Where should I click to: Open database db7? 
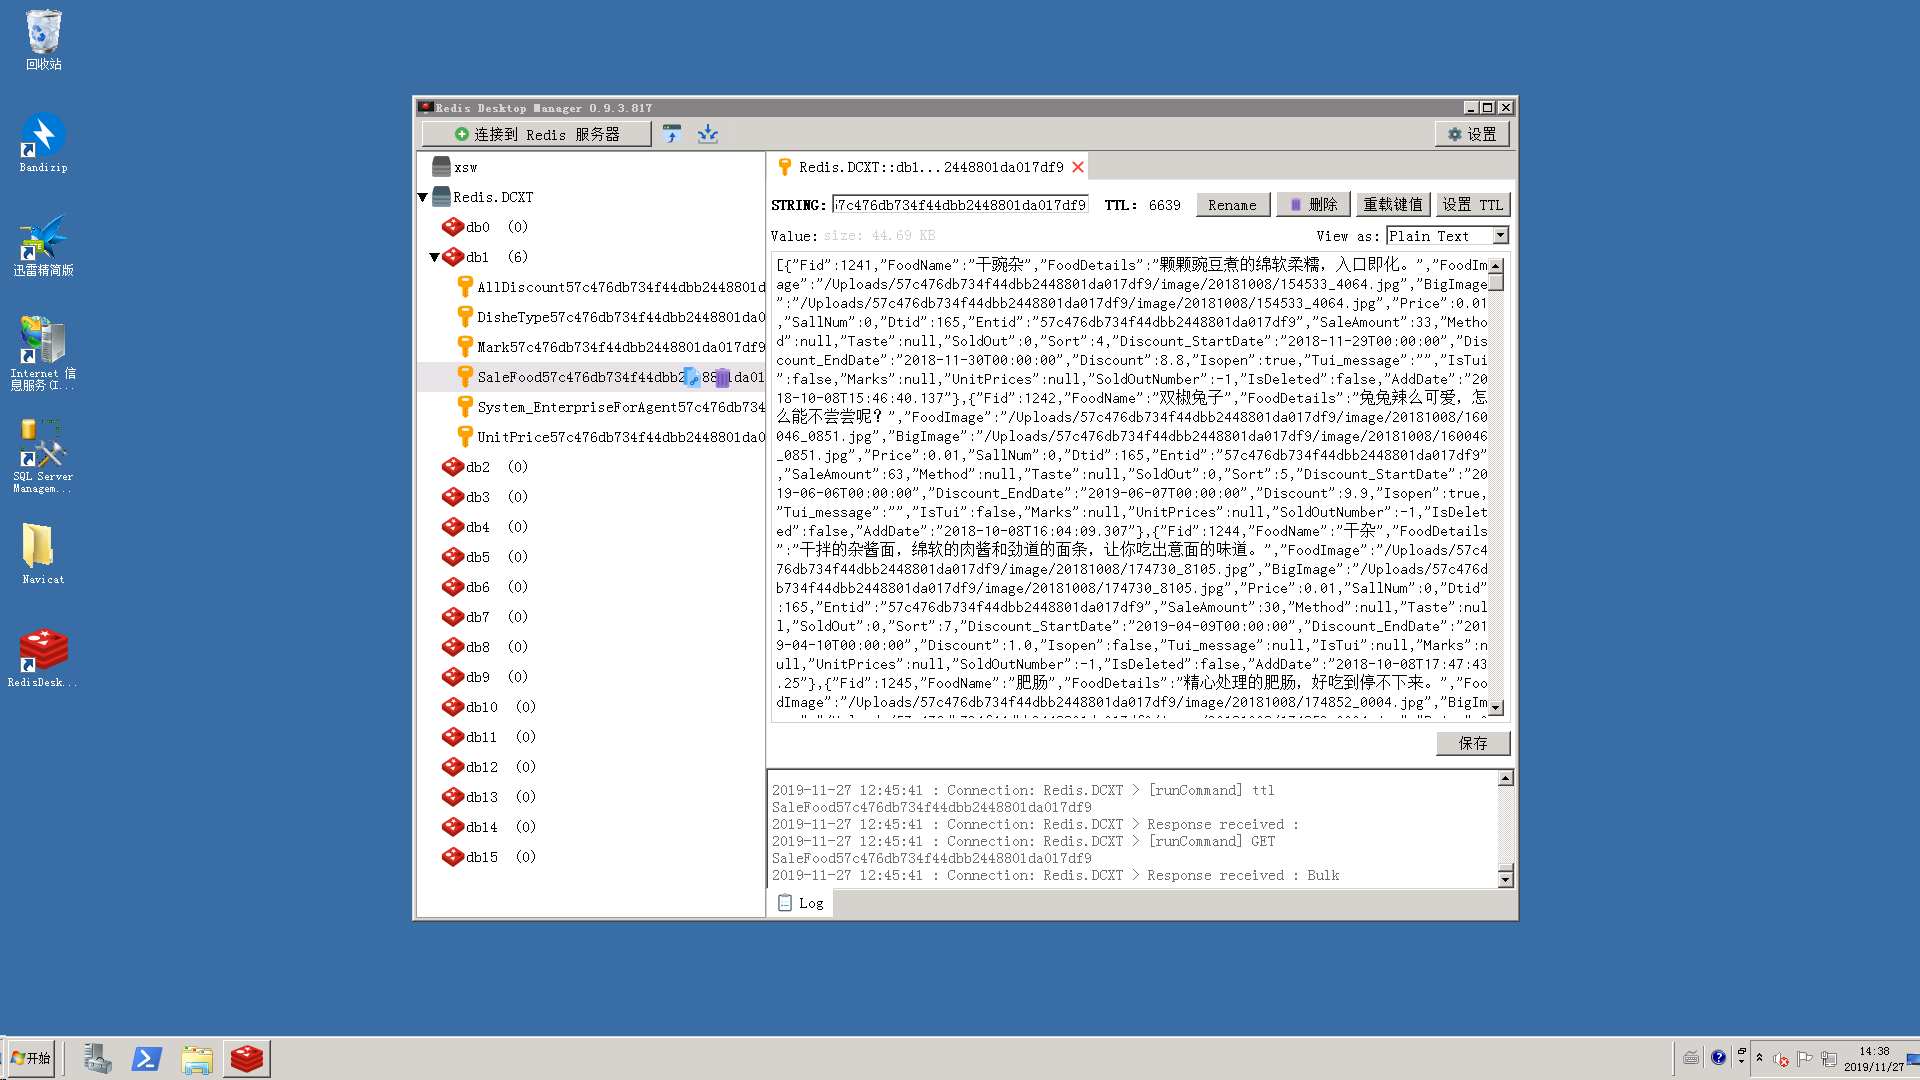pyautogui.click(x=485, y=617)
